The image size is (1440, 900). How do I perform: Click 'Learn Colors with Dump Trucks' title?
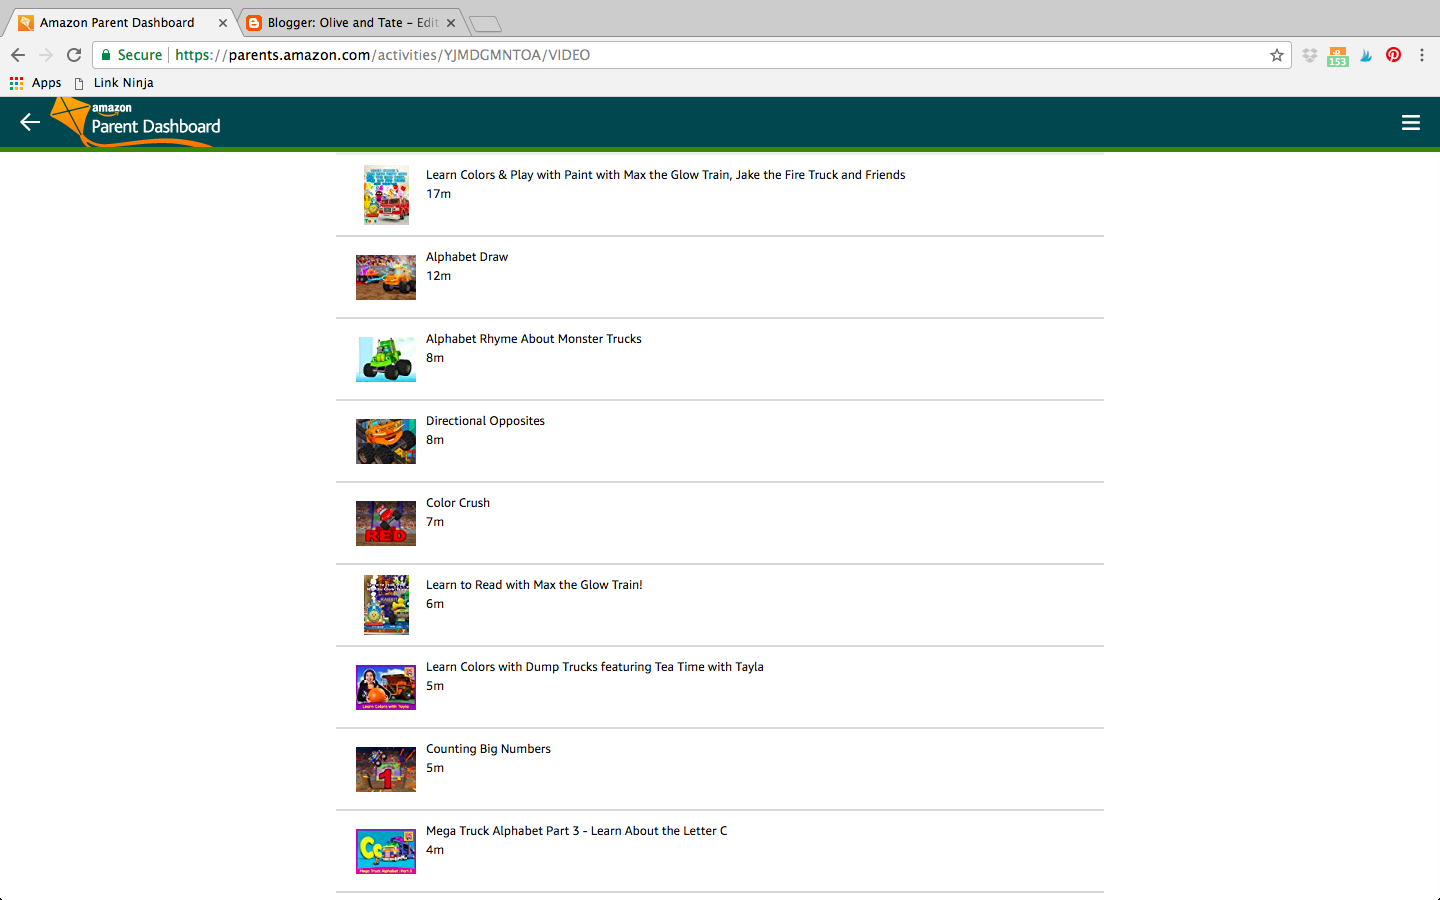pyautogui.click(x=595, y=667)
